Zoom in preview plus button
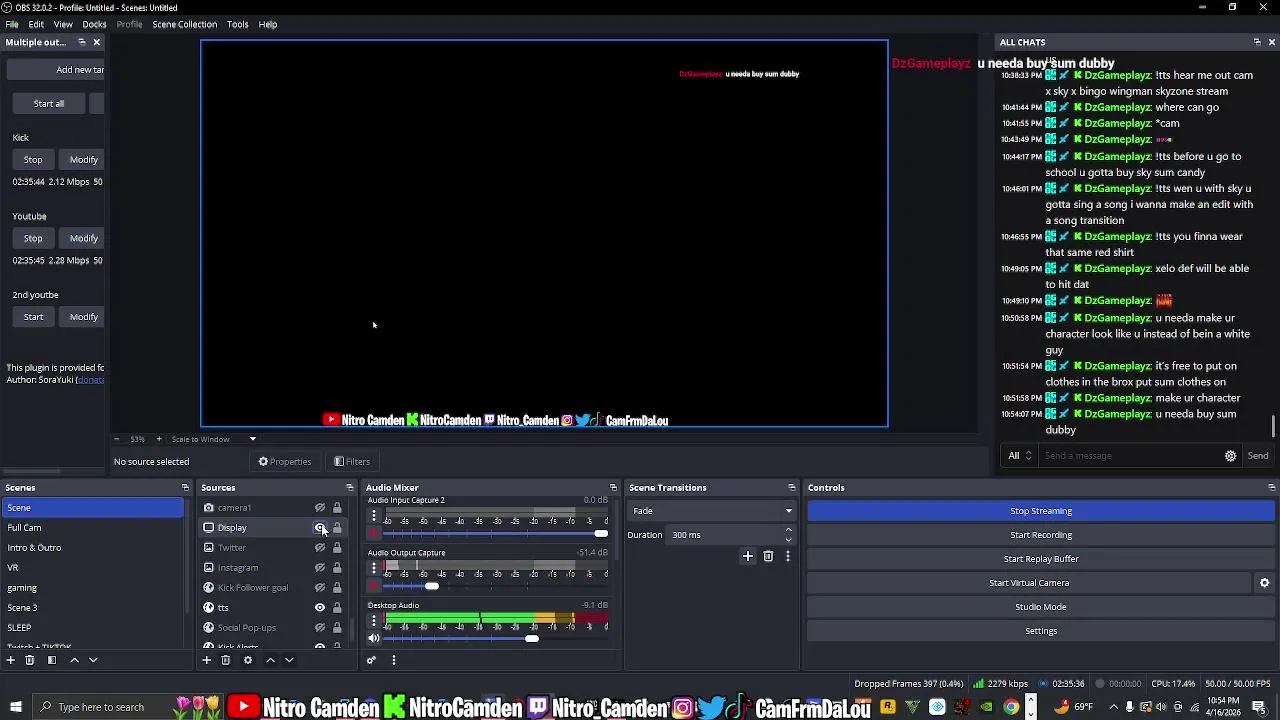 pyautogui.click(x=159, y=439)
